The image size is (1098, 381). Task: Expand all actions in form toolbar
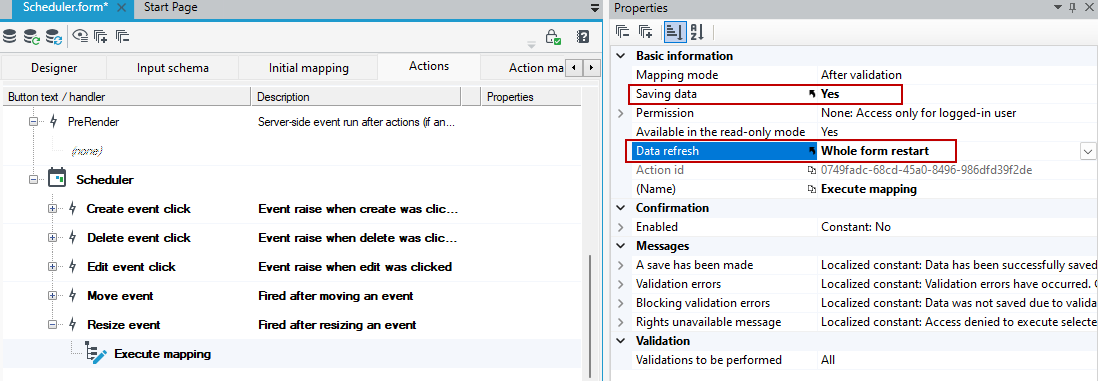pos(101,36)
